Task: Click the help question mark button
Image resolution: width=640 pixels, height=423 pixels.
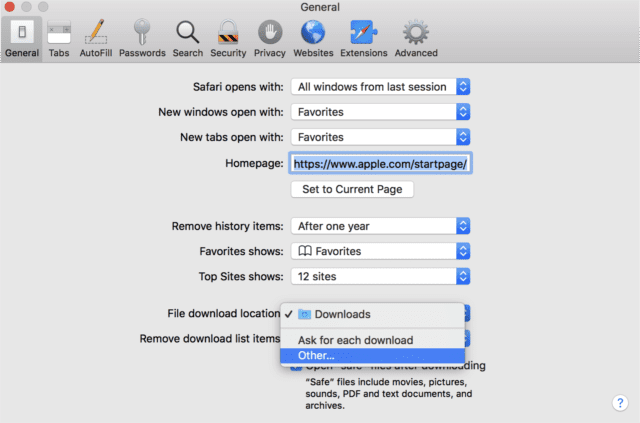Action: 619,402
